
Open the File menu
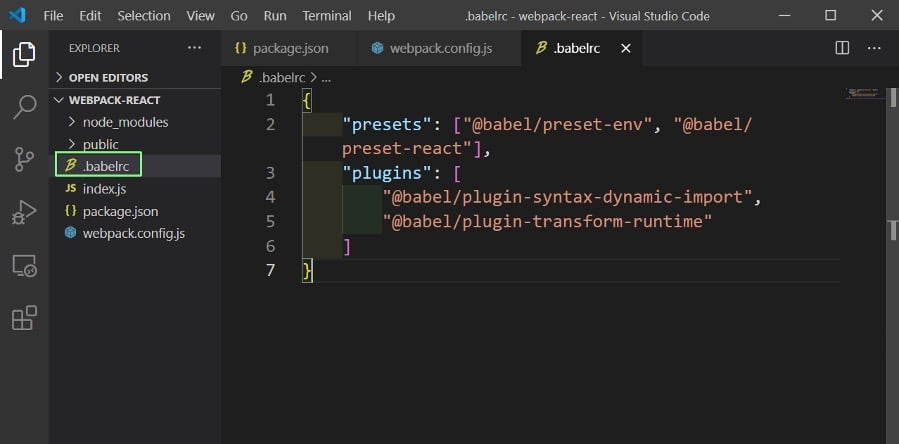pos(53,16)
